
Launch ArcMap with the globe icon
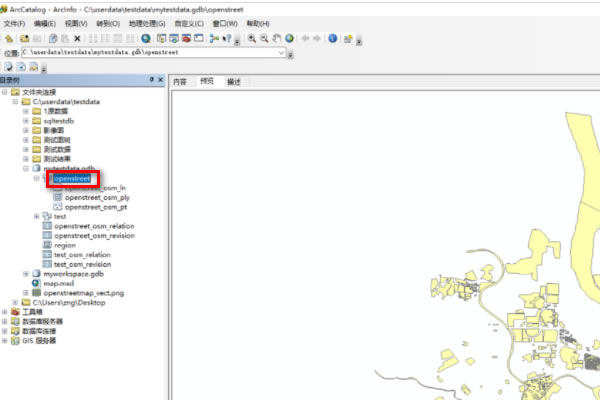[x=145, y=38]
